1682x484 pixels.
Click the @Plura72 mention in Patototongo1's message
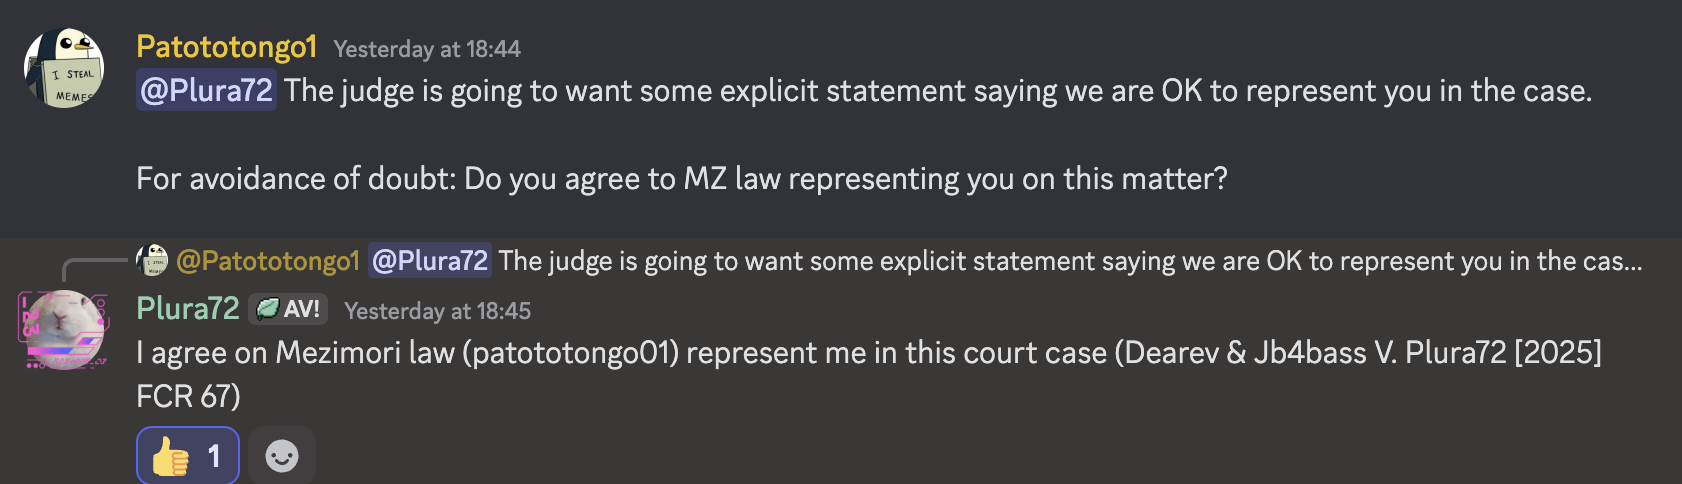tap(206, 91)
